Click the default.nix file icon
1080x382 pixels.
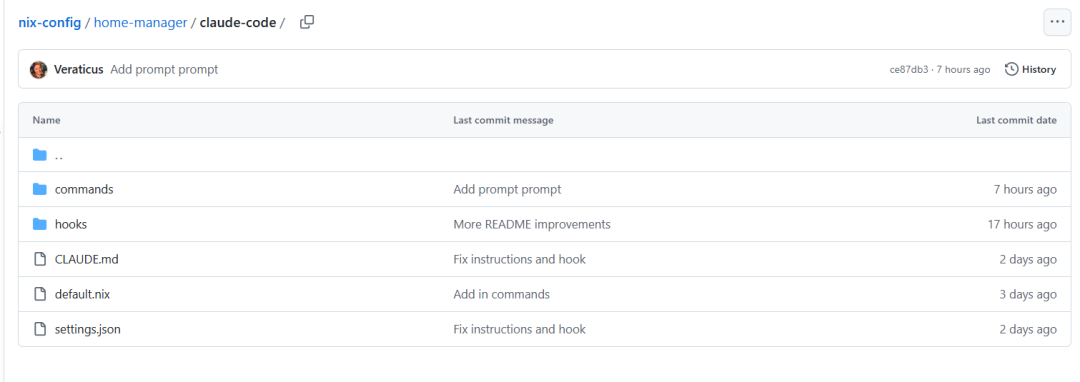pyautogui.click(x=40, y=295)
